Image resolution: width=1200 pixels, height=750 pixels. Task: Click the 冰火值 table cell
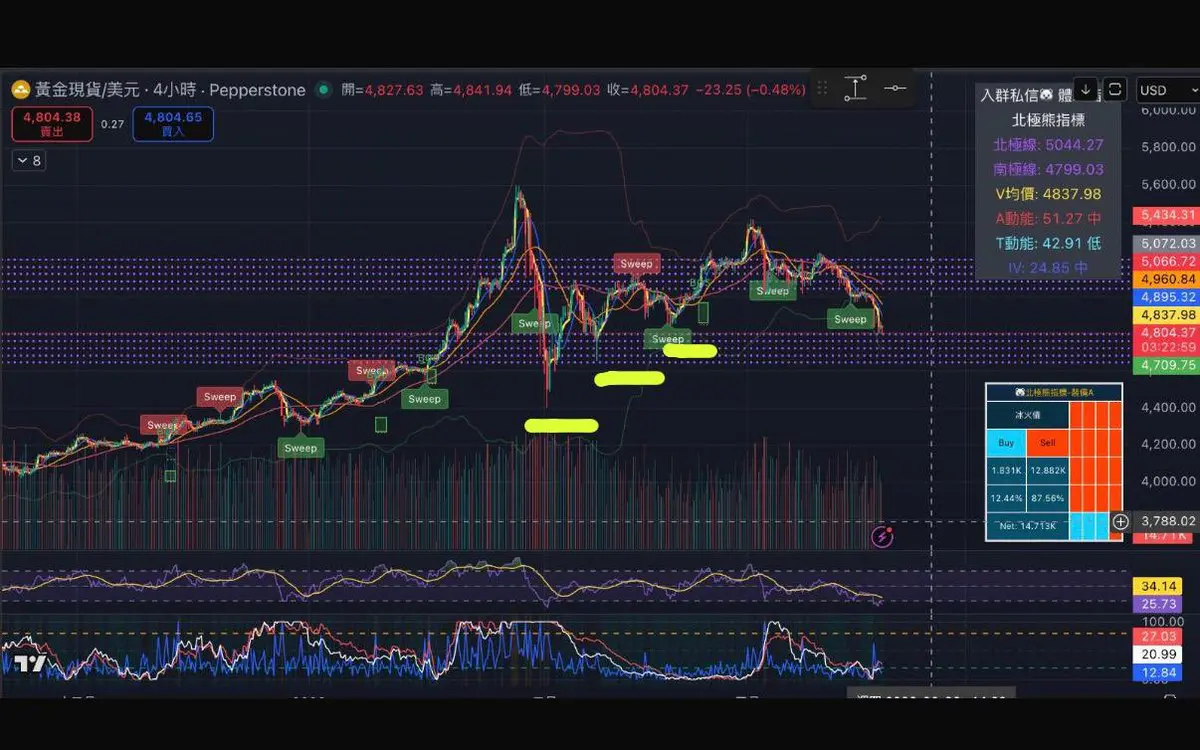1028,415
